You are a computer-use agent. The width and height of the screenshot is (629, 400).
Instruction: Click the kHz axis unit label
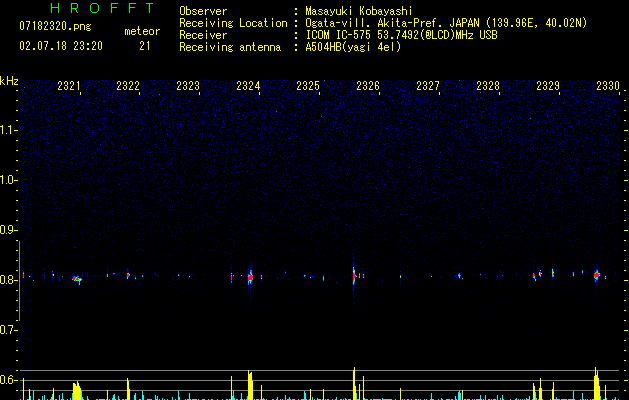pos(9,81)
